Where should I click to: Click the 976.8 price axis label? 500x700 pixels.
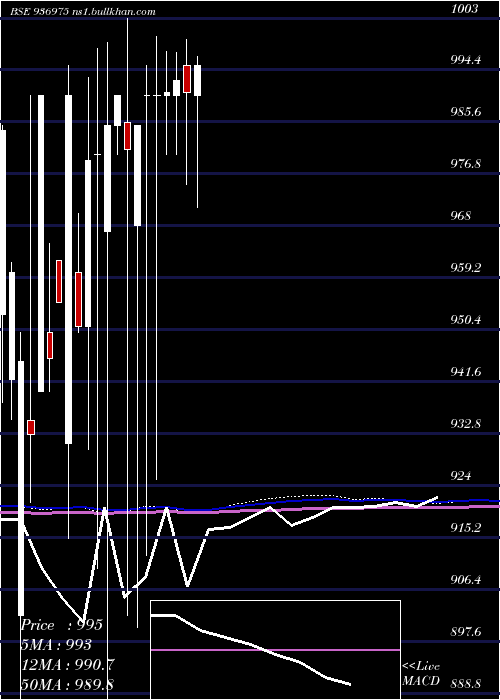pos(466,164)
